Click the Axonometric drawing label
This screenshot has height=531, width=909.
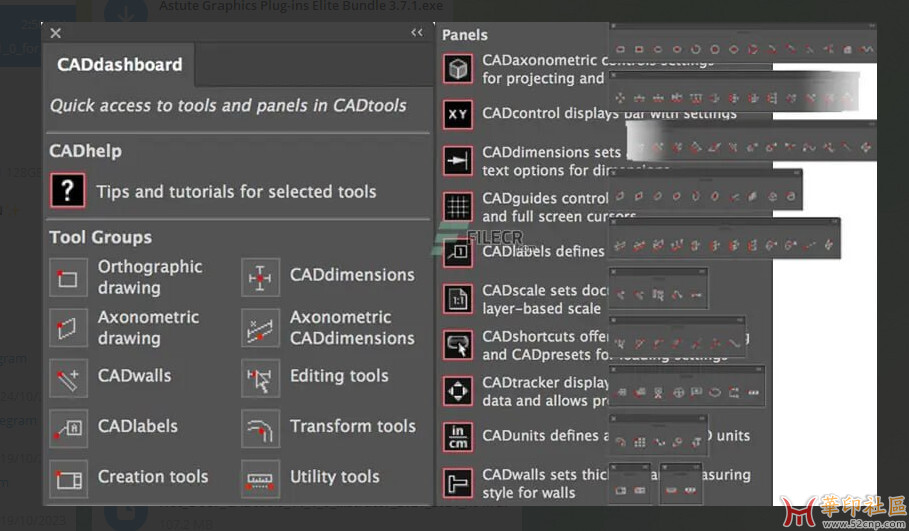(x=148, y=328)
